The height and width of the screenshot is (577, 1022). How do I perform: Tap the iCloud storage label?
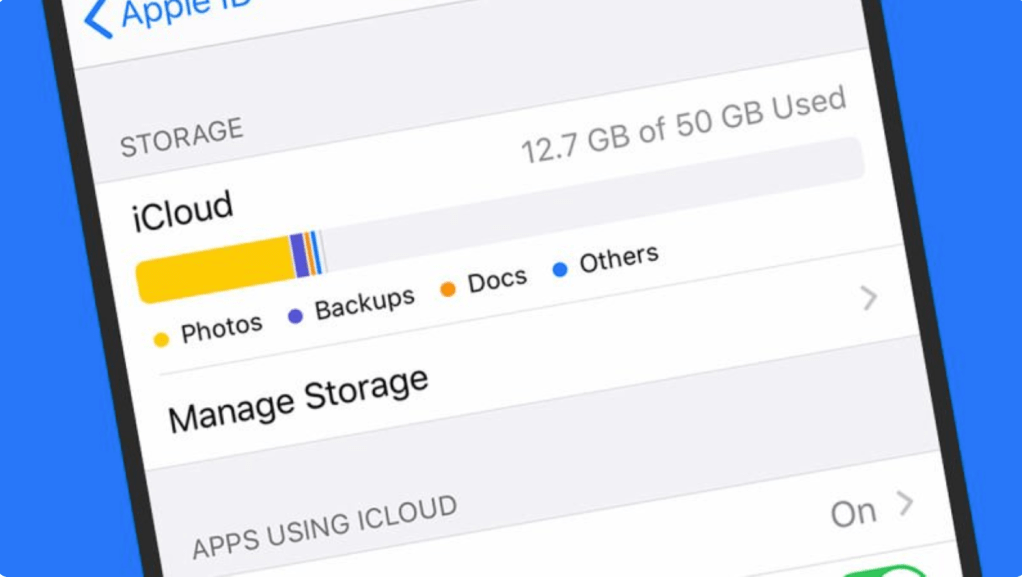[183, 211]
